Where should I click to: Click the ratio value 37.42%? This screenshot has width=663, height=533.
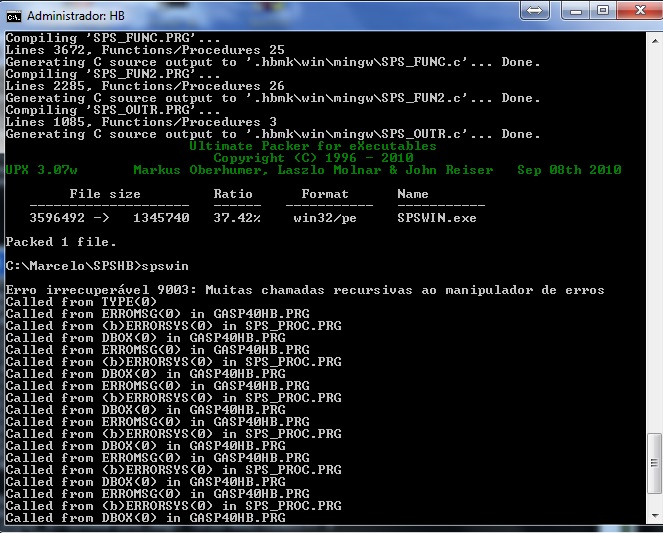[x=237, y=218]
